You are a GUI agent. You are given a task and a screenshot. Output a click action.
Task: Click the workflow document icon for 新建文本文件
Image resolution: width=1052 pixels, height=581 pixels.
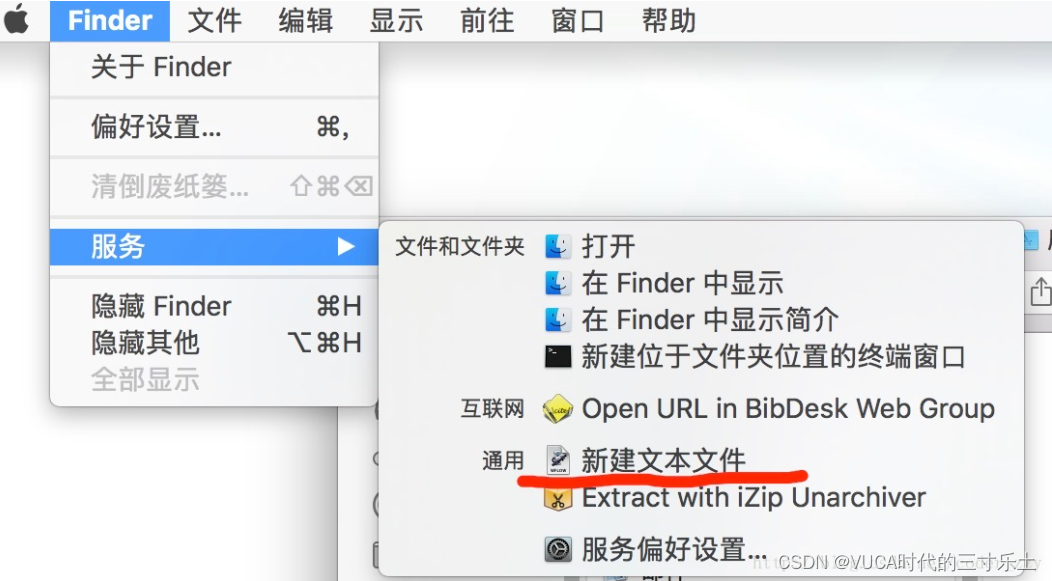pos(558,460)
